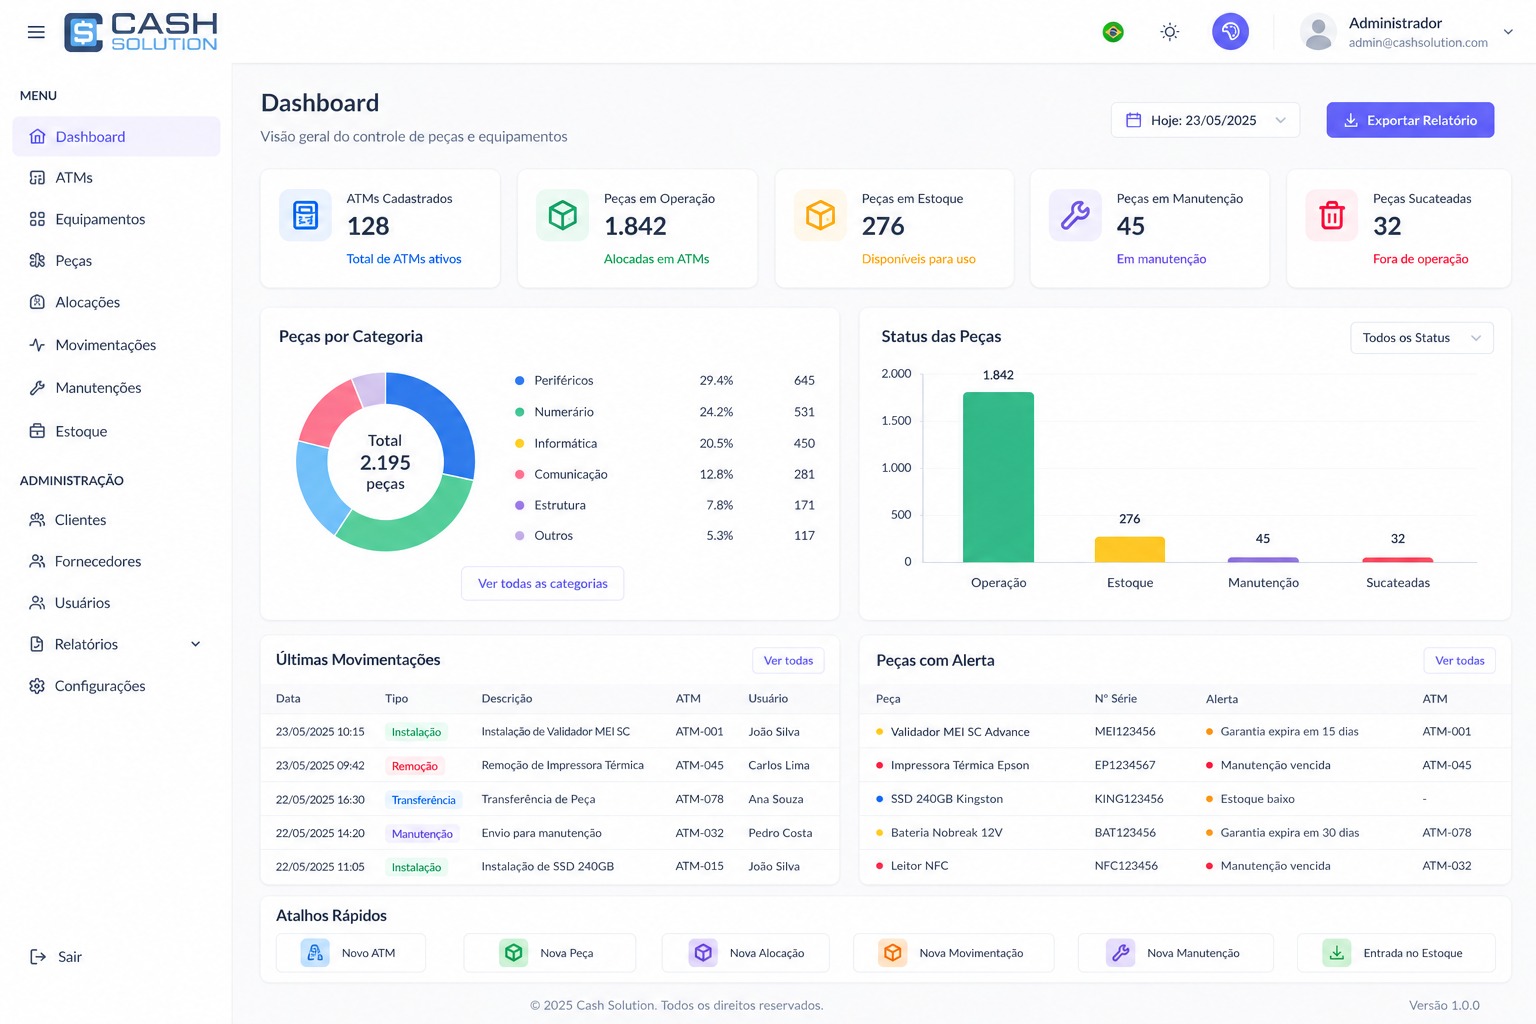
Task: Switch language via Brazil flag icon
Action: coord(1113,32)
